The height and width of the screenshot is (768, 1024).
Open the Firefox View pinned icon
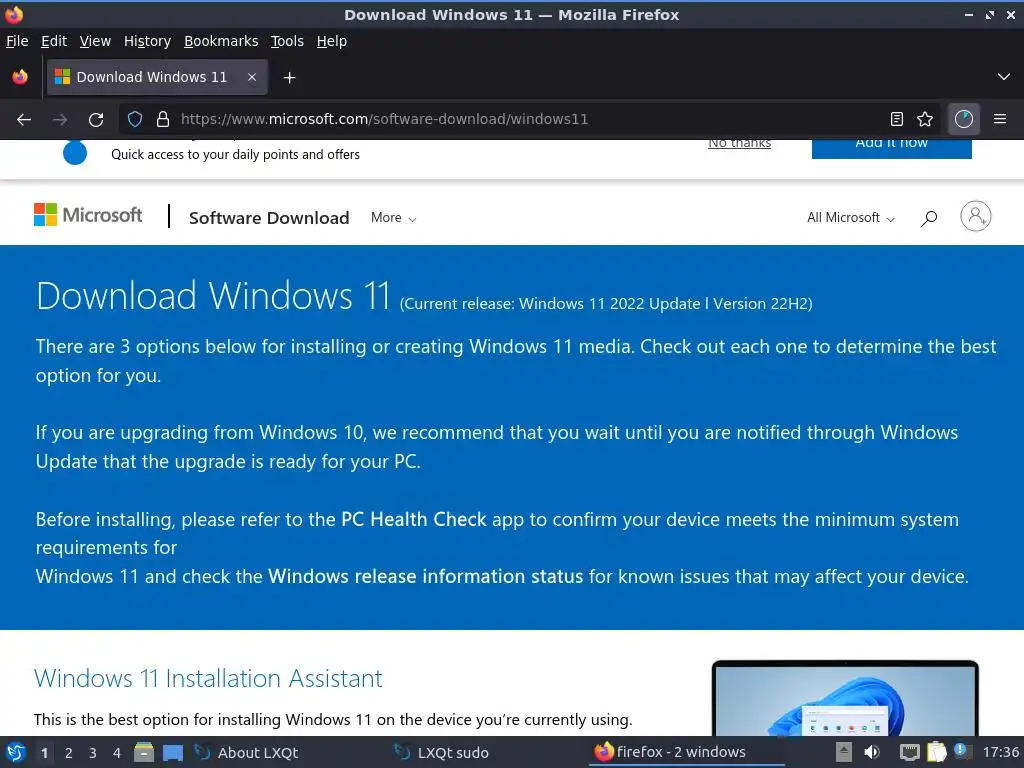20,77
